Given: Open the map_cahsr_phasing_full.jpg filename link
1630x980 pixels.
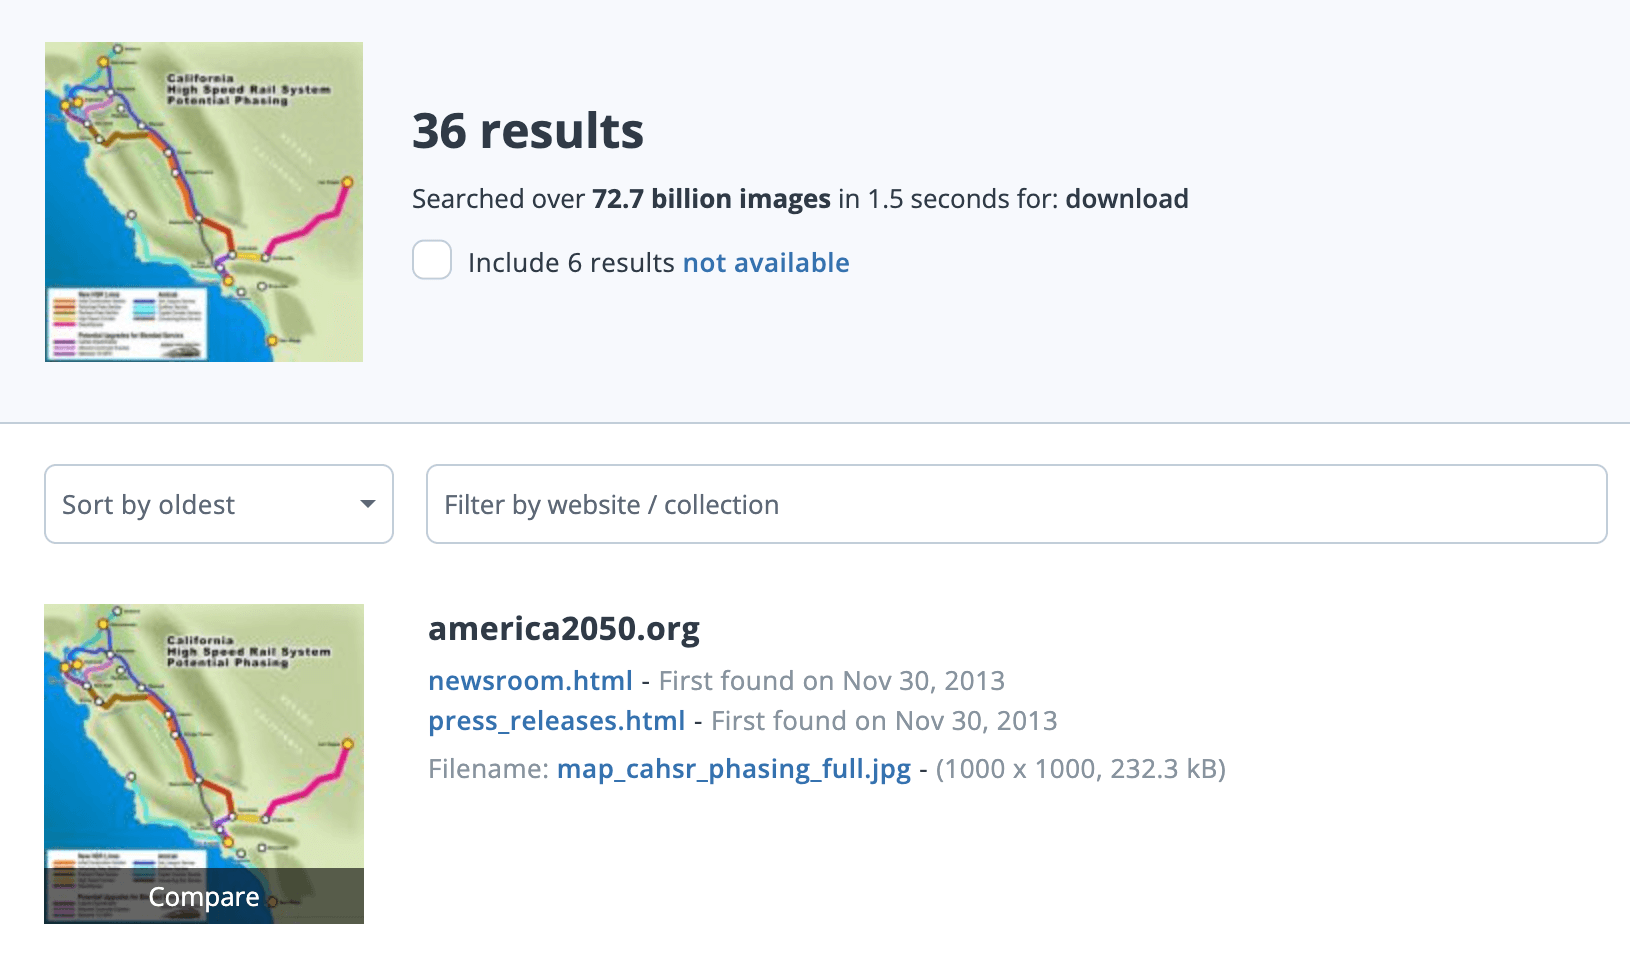Looking at the screenshot, I should [x=734, y=768].
